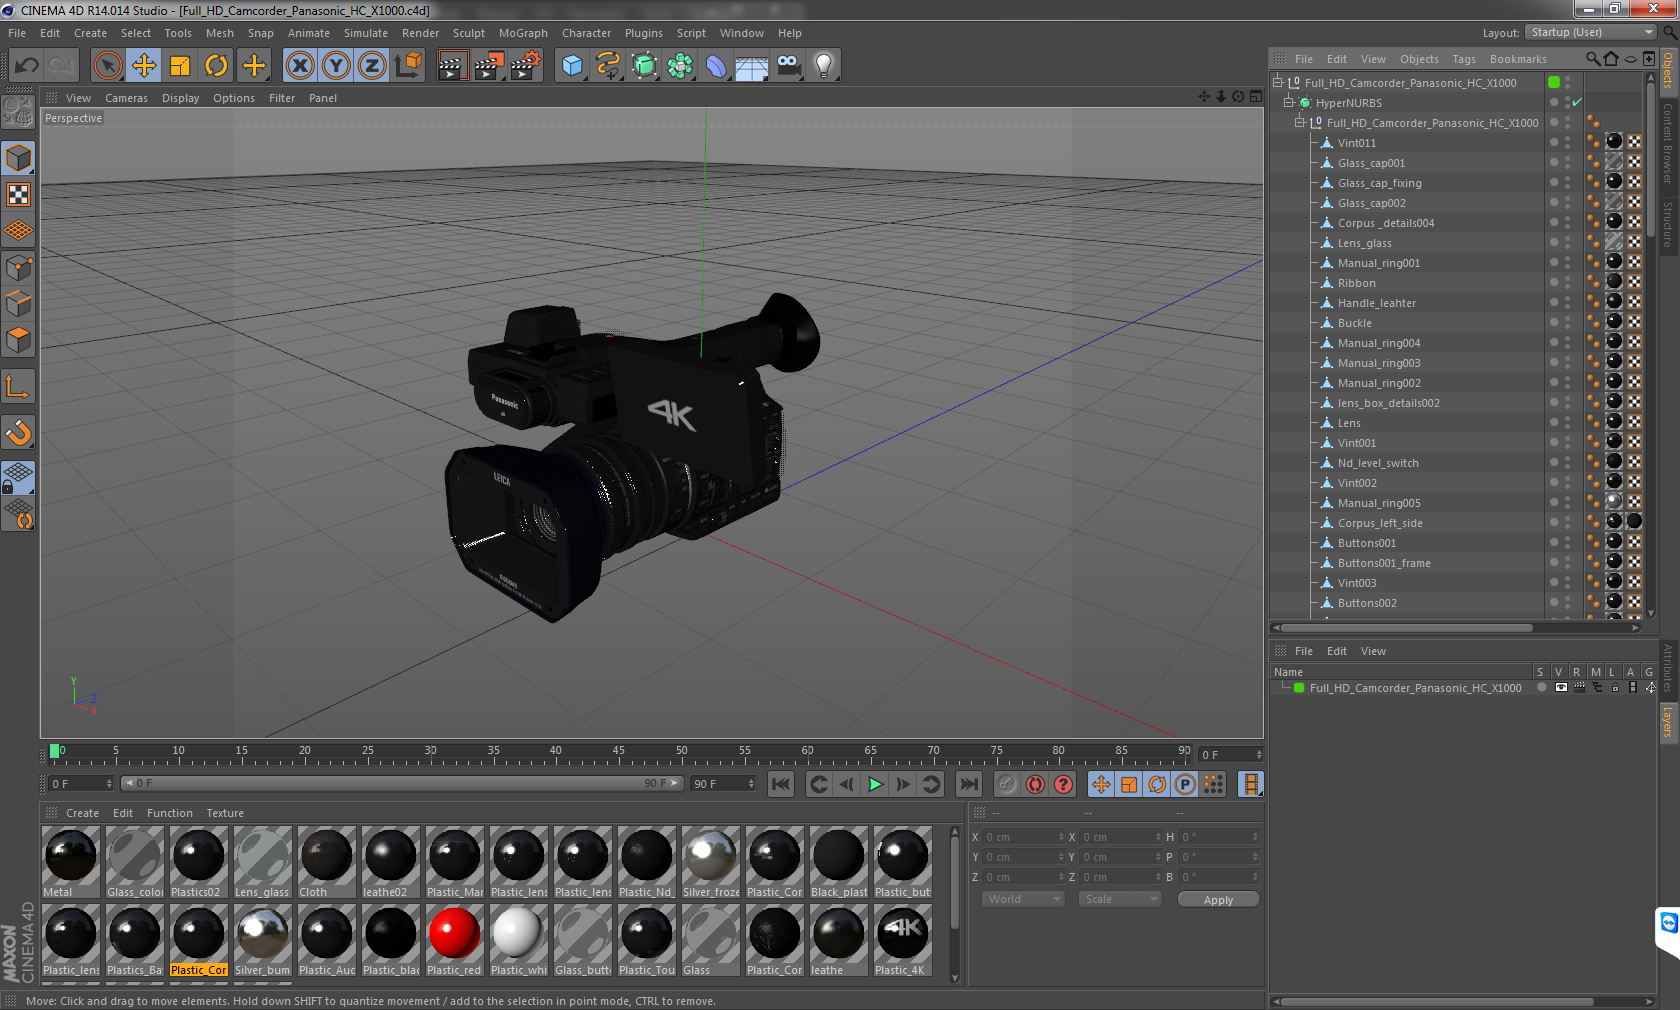Select the Live Selection tool

(108, 66)
